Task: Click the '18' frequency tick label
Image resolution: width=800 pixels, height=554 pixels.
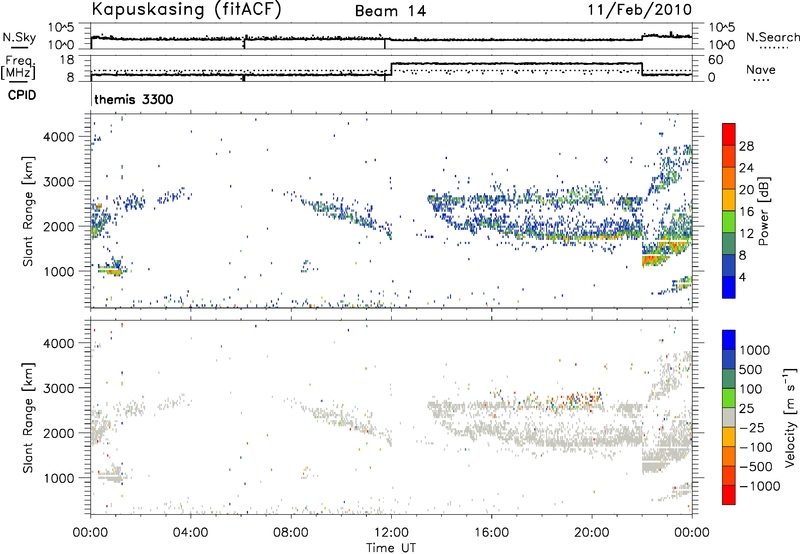Action: click(x=66, y=60)
